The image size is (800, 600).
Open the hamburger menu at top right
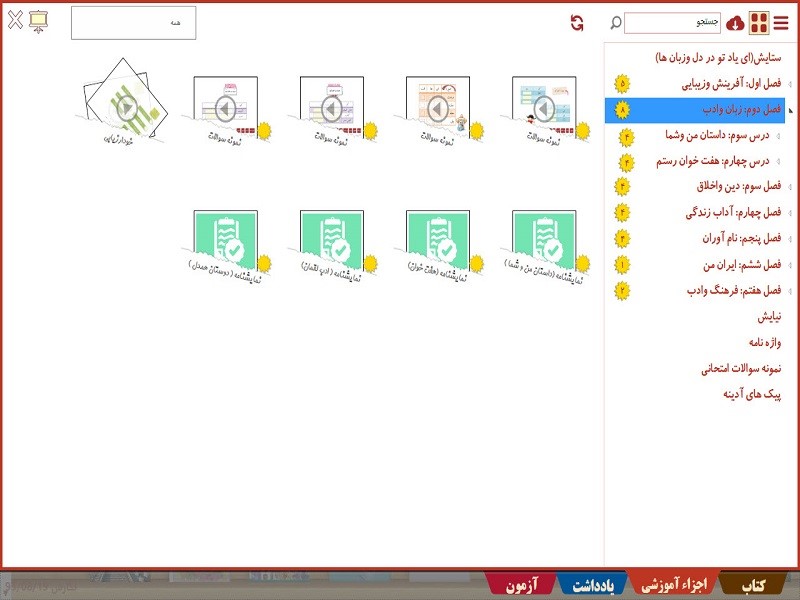pyautogui.click(x=783, y=23)
